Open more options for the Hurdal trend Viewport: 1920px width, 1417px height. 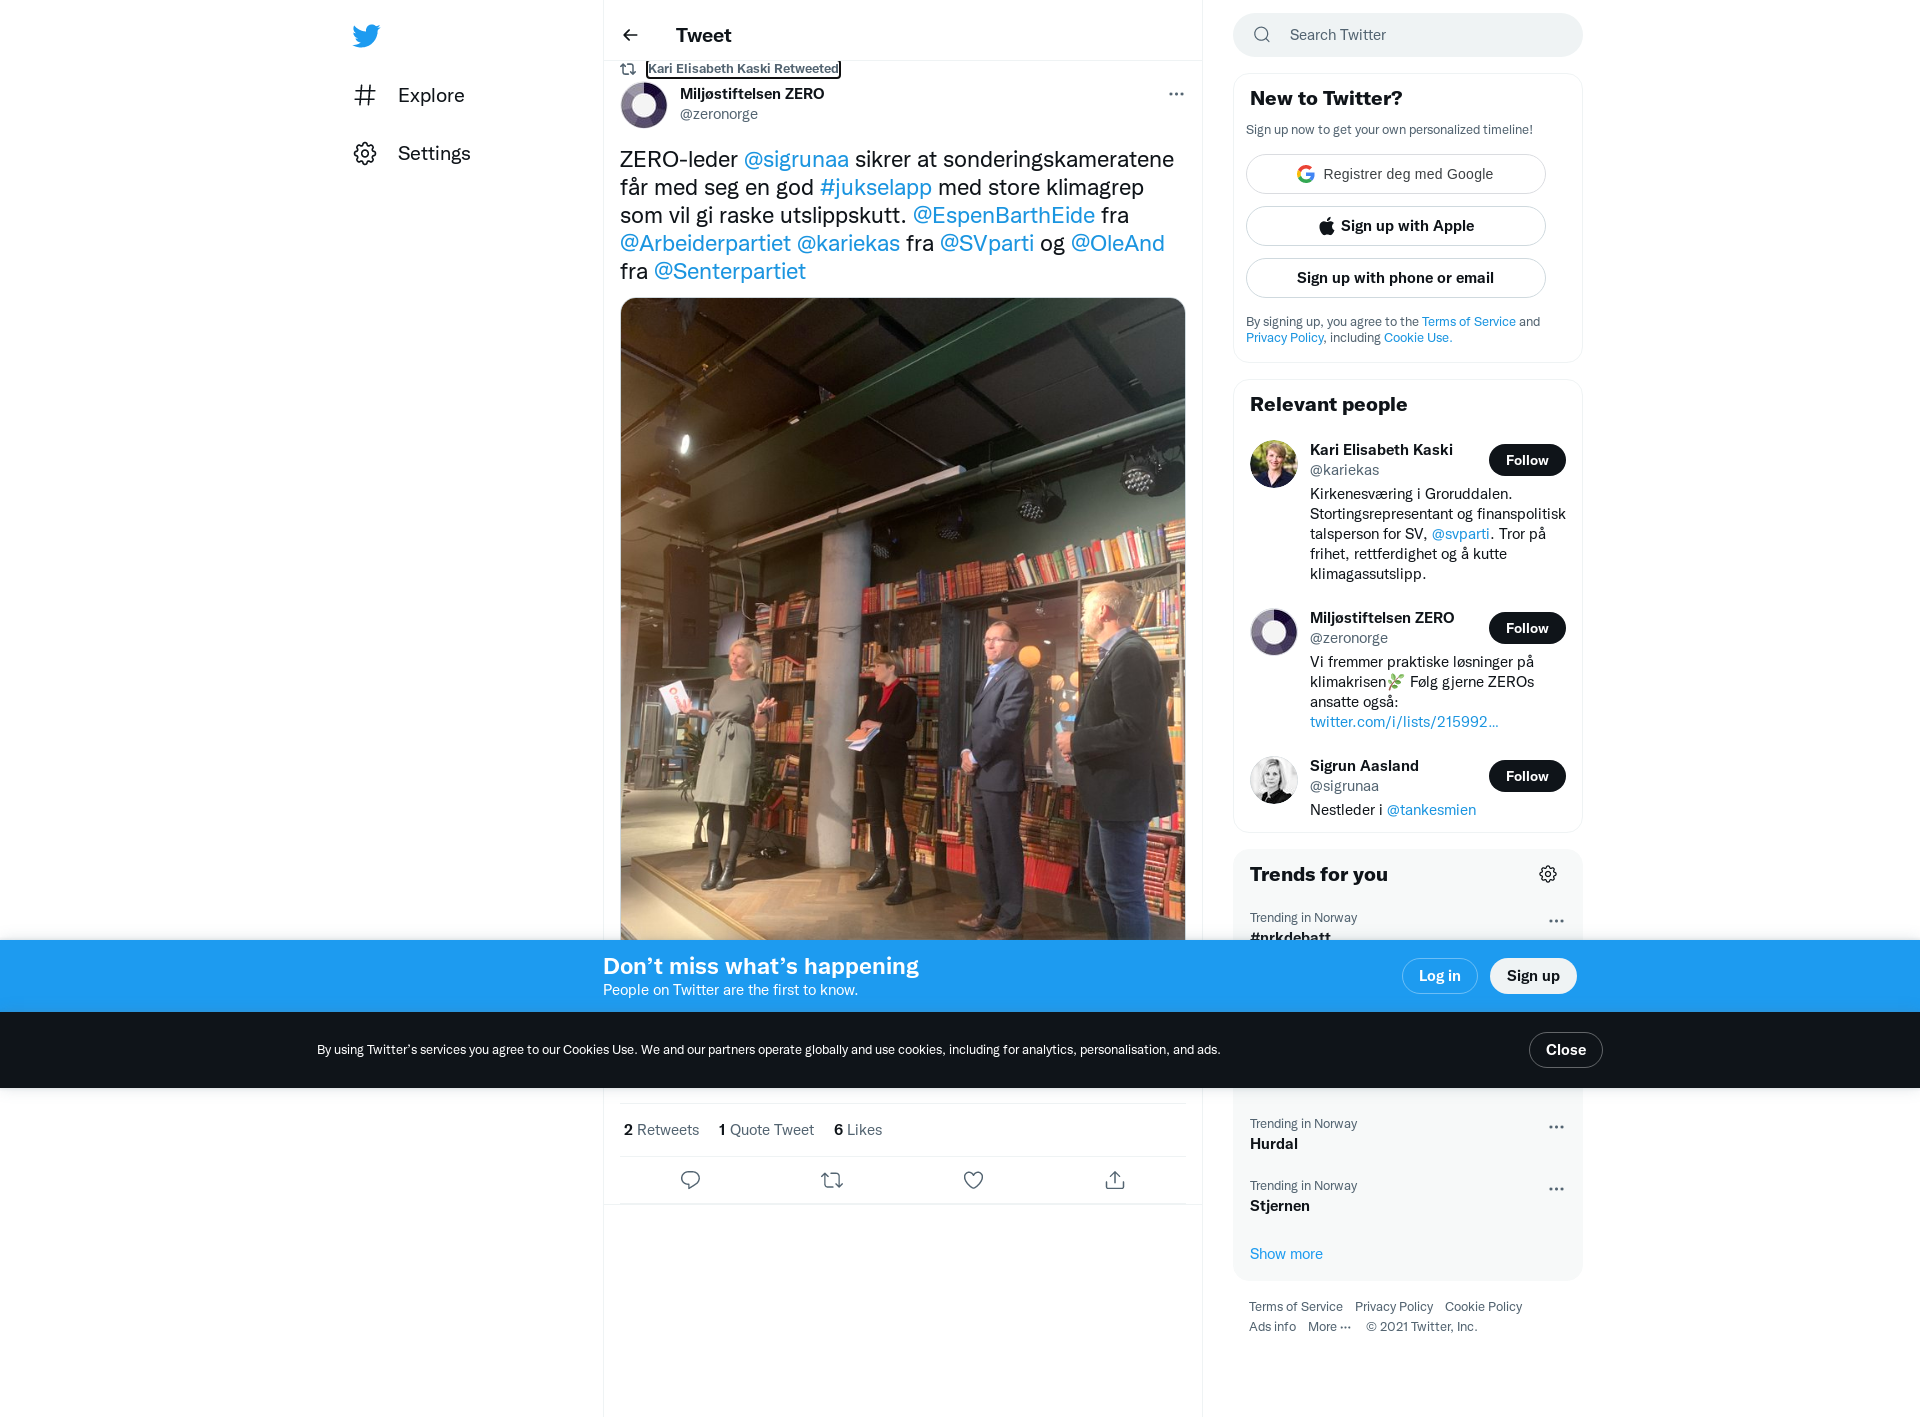(x=1556, y=1127)
